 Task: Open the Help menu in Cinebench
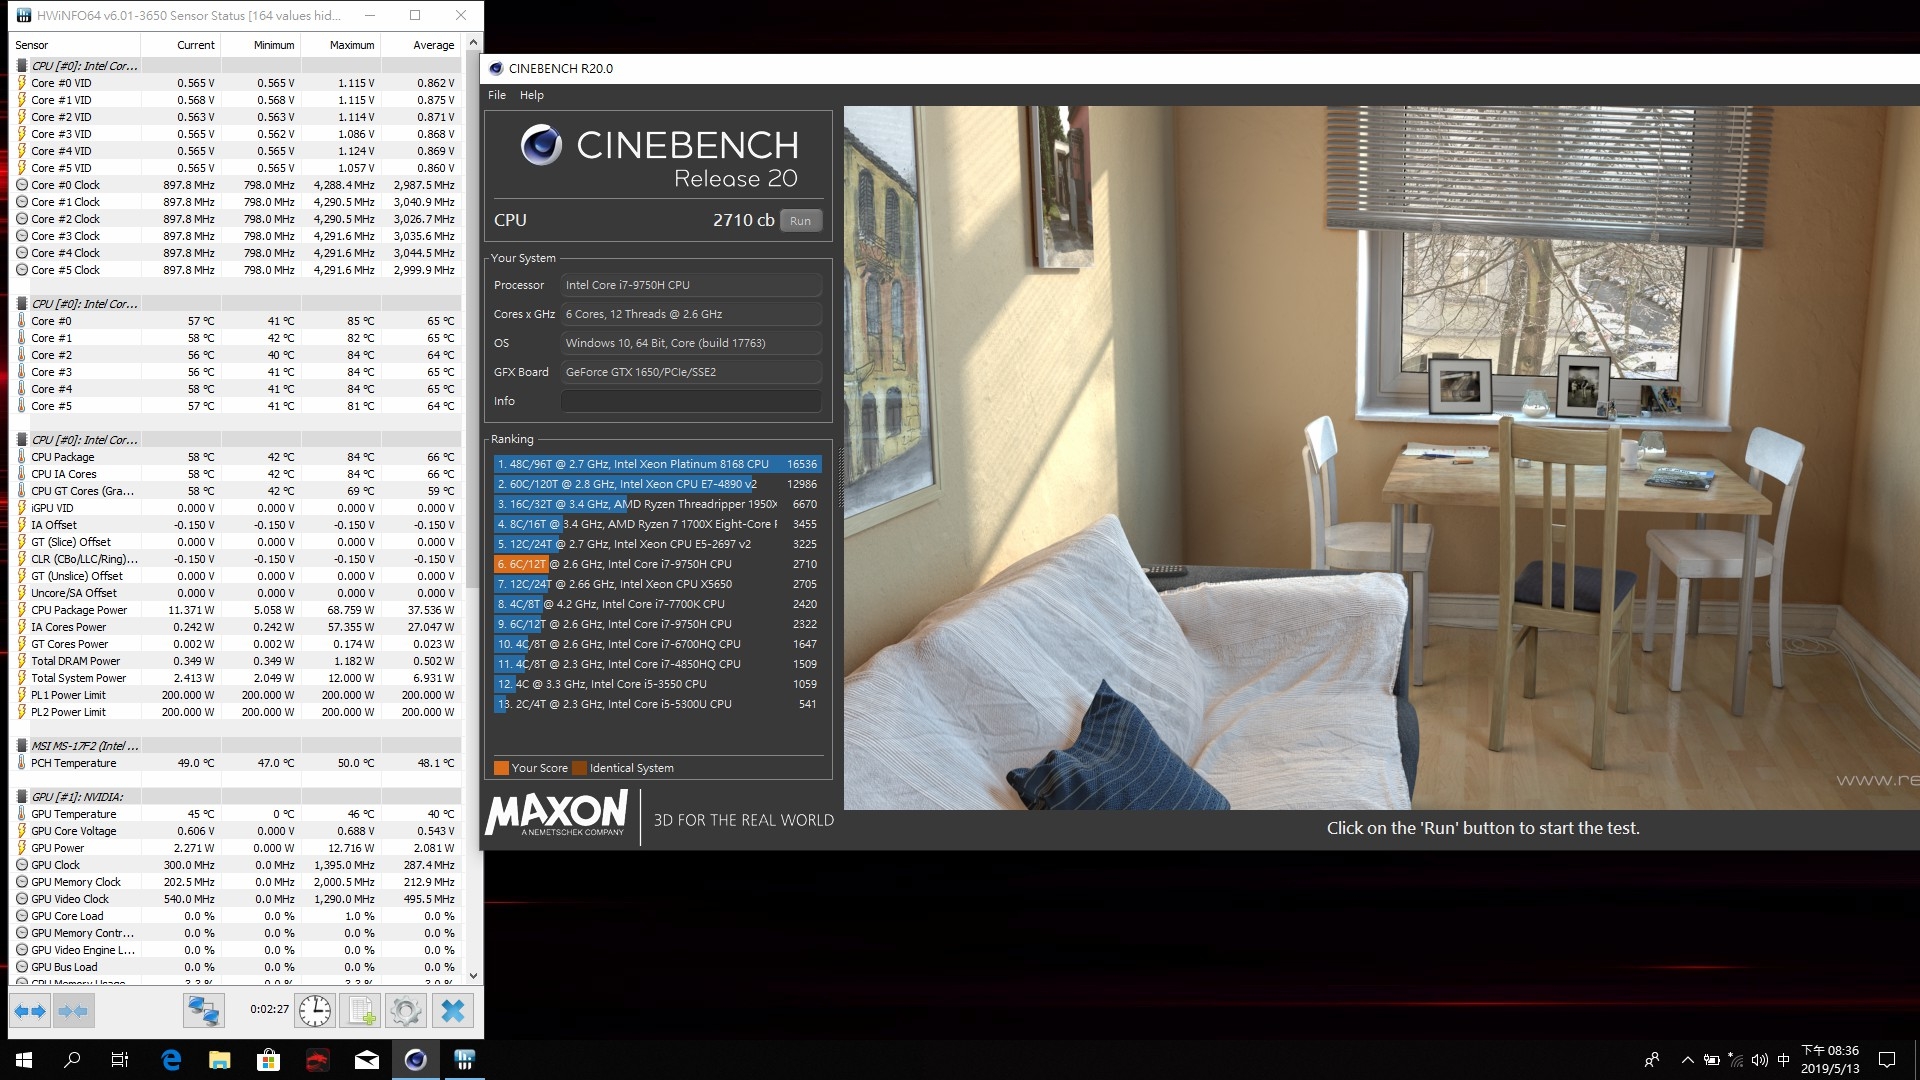coord(532,95)
